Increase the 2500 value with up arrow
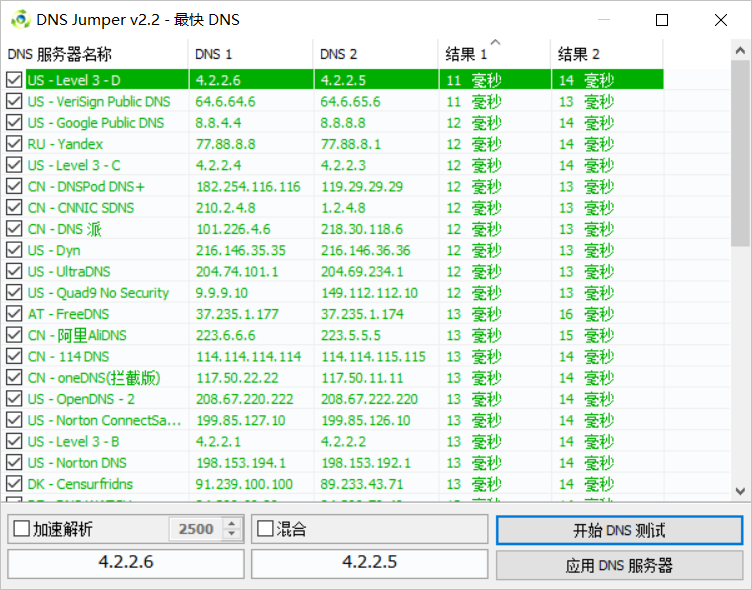The image size is (752, 590). [x=232, y=524]
